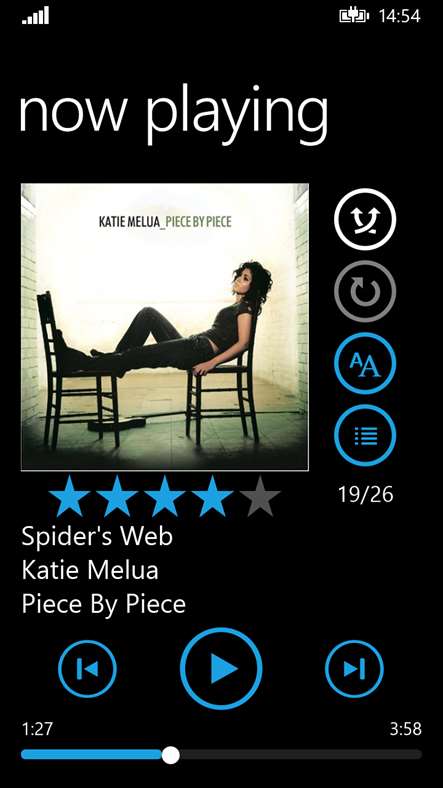443x788 pixels.
Task: Open lyrics with the AA icon
Action: pos(365,363)
